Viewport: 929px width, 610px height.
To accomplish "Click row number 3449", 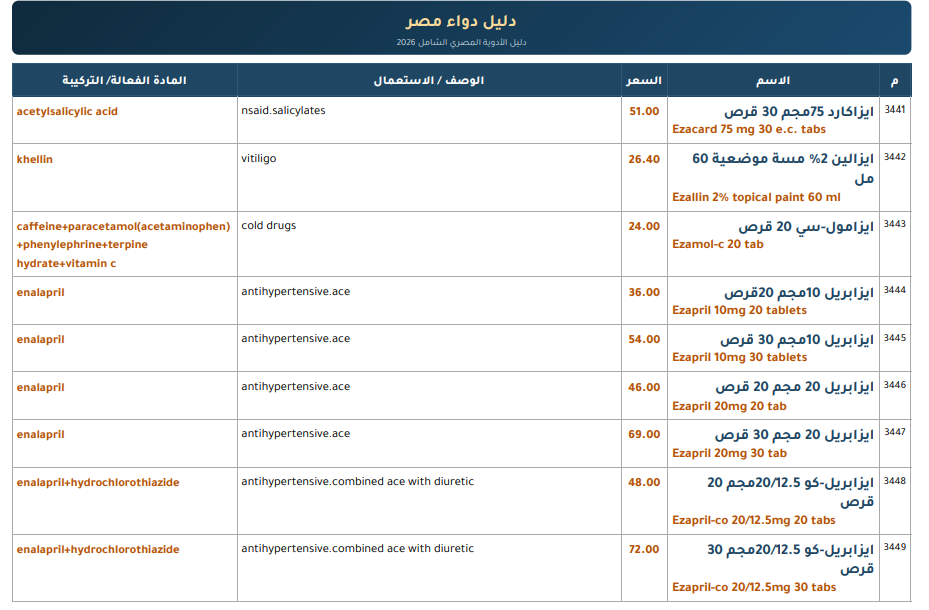I will coord(895,547).
